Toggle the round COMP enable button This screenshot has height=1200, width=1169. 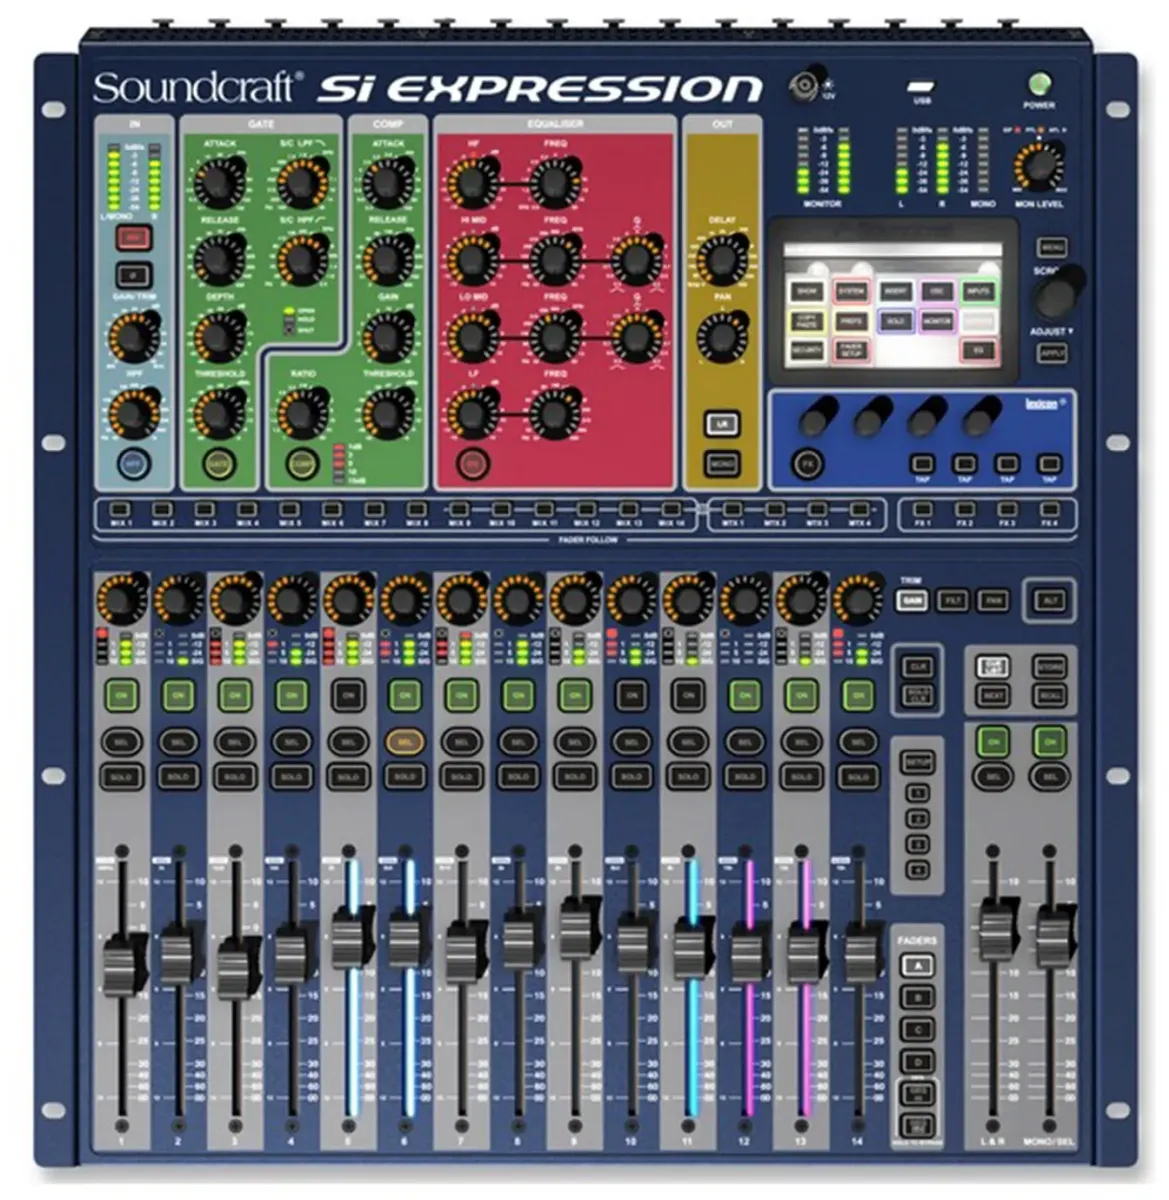point(302,464)
